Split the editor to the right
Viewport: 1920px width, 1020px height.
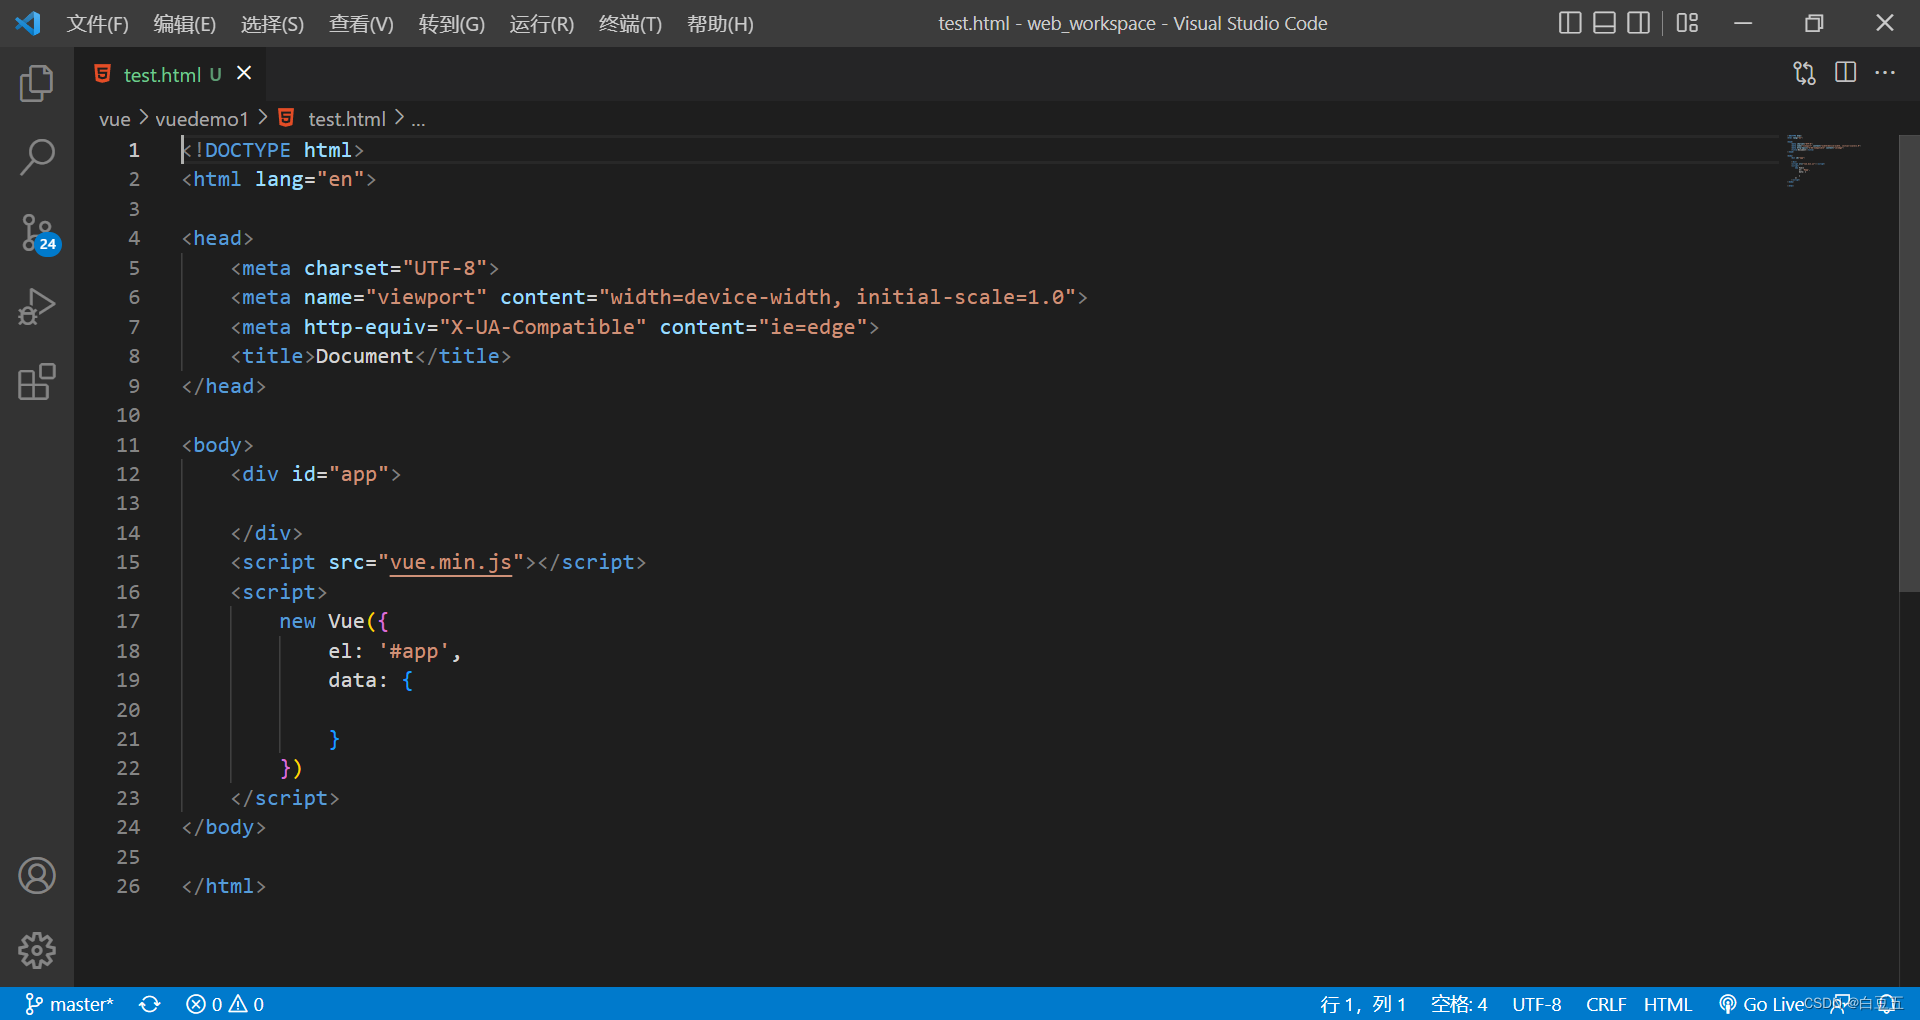point(1846,72)
